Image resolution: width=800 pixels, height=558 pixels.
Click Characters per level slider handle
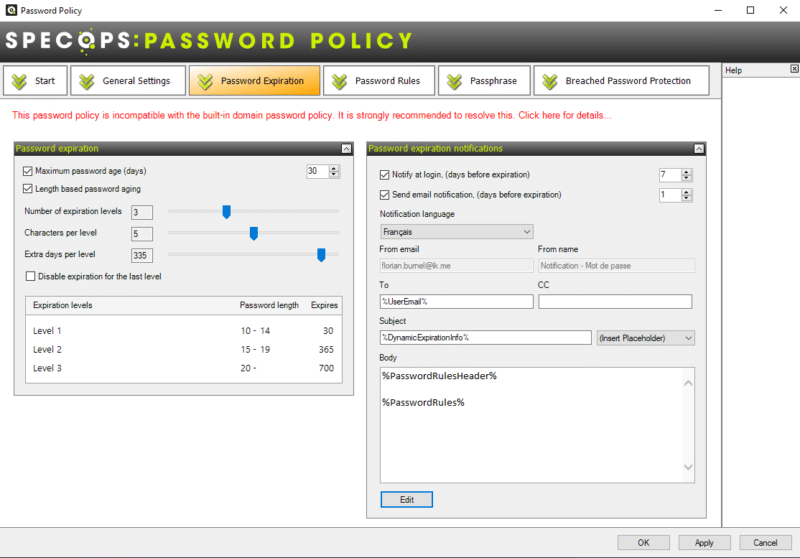pyautogui.click(x=254, y=233)
